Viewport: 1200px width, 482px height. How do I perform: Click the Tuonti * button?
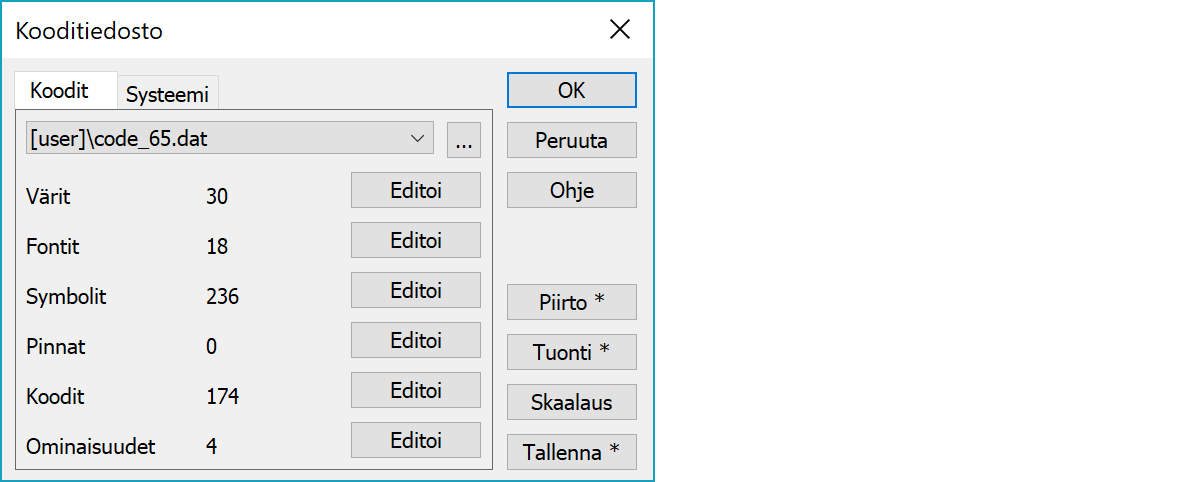point(571,352)
